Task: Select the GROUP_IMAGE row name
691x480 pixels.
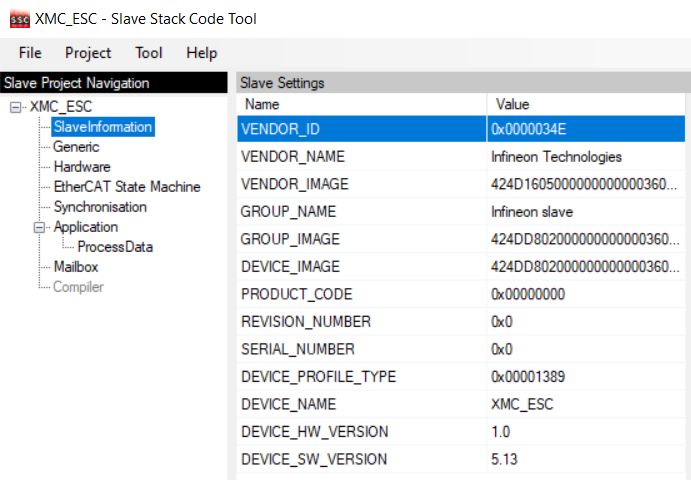Action: tap(361, 239)
